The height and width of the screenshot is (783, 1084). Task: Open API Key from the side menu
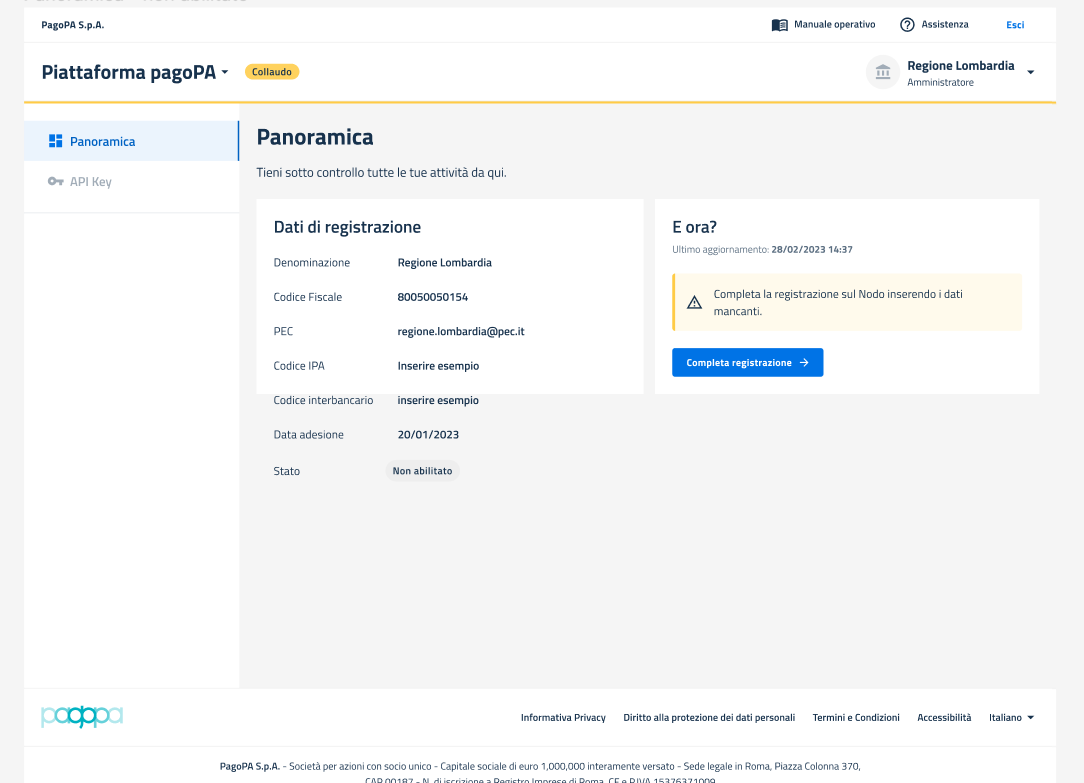coord(90,182)
